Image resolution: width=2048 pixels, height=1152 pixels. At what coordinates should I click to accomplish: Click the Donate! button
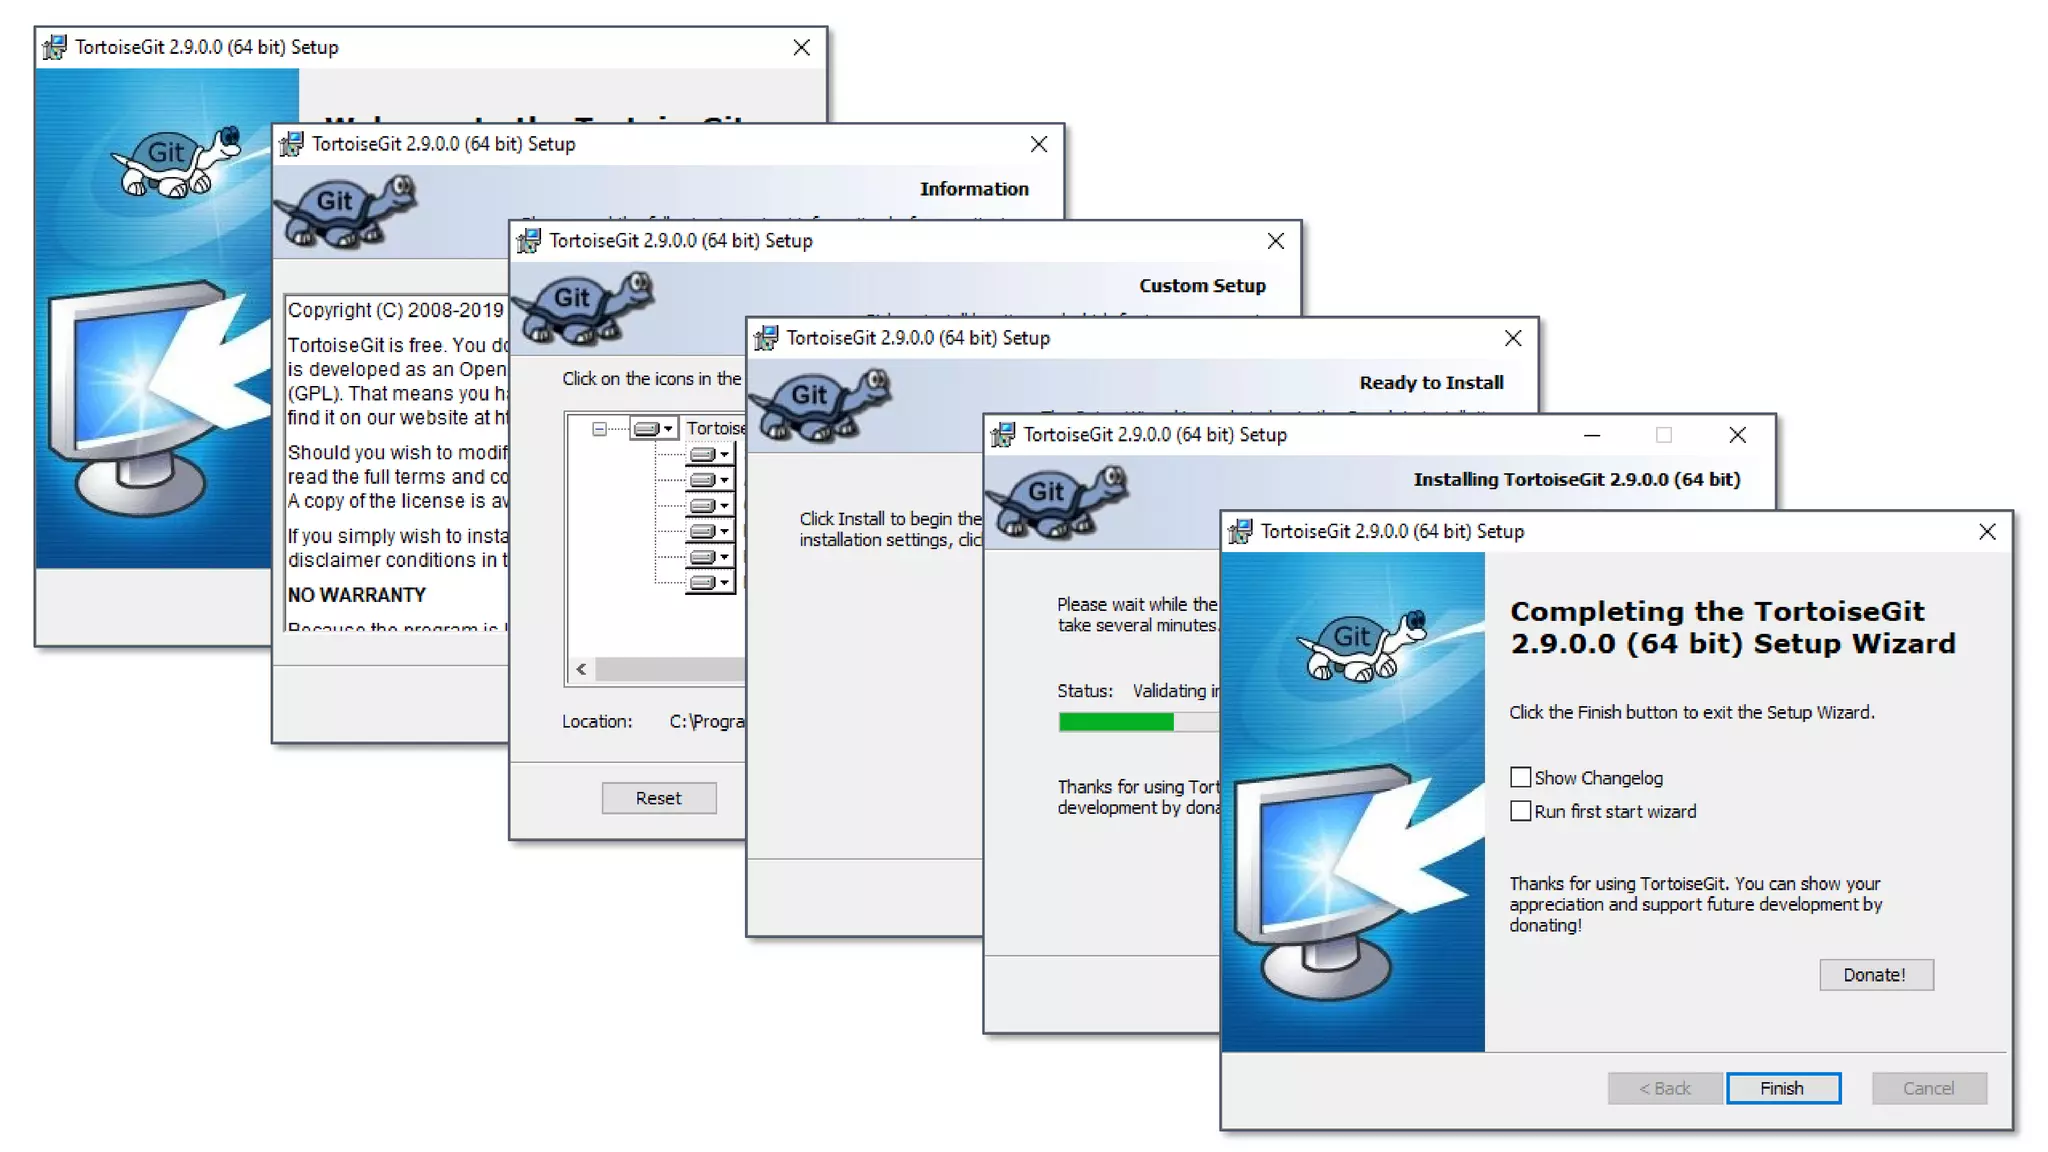[1875, 975]
